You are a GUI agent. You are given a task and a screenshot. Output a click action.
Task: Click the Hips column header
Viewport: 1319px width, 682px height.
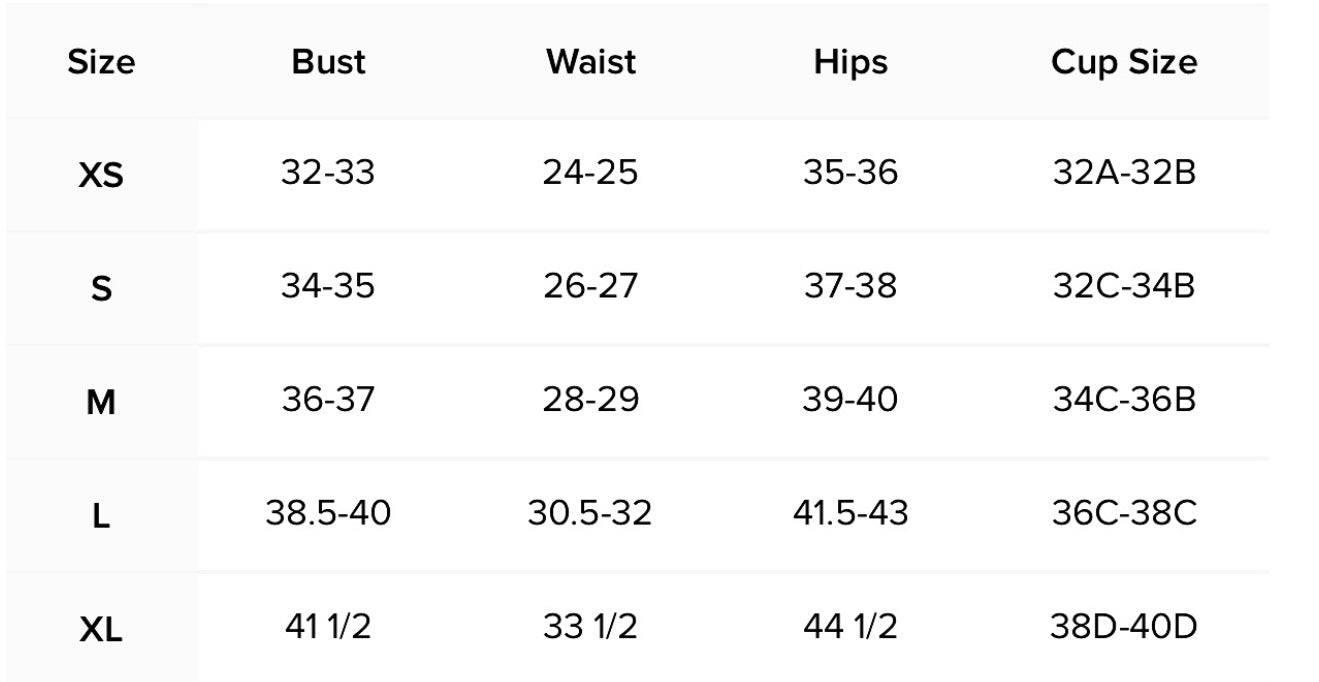pyautogui.click(x=850, y=62)
